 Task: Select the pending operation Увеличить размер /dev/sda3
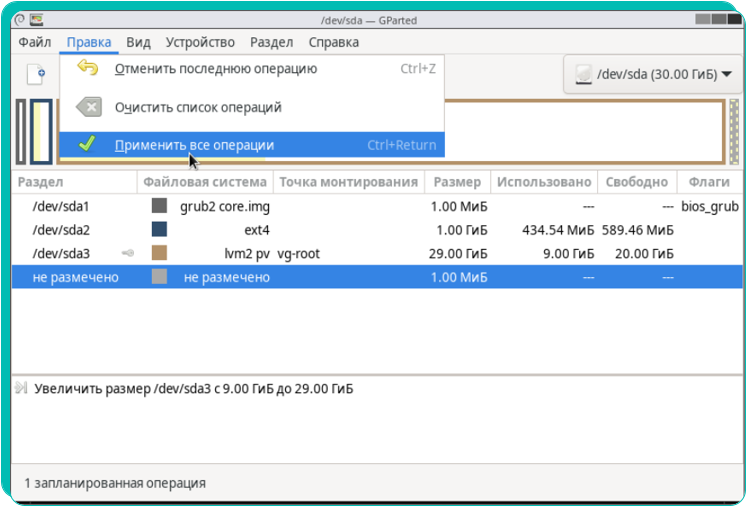point(193,388)
